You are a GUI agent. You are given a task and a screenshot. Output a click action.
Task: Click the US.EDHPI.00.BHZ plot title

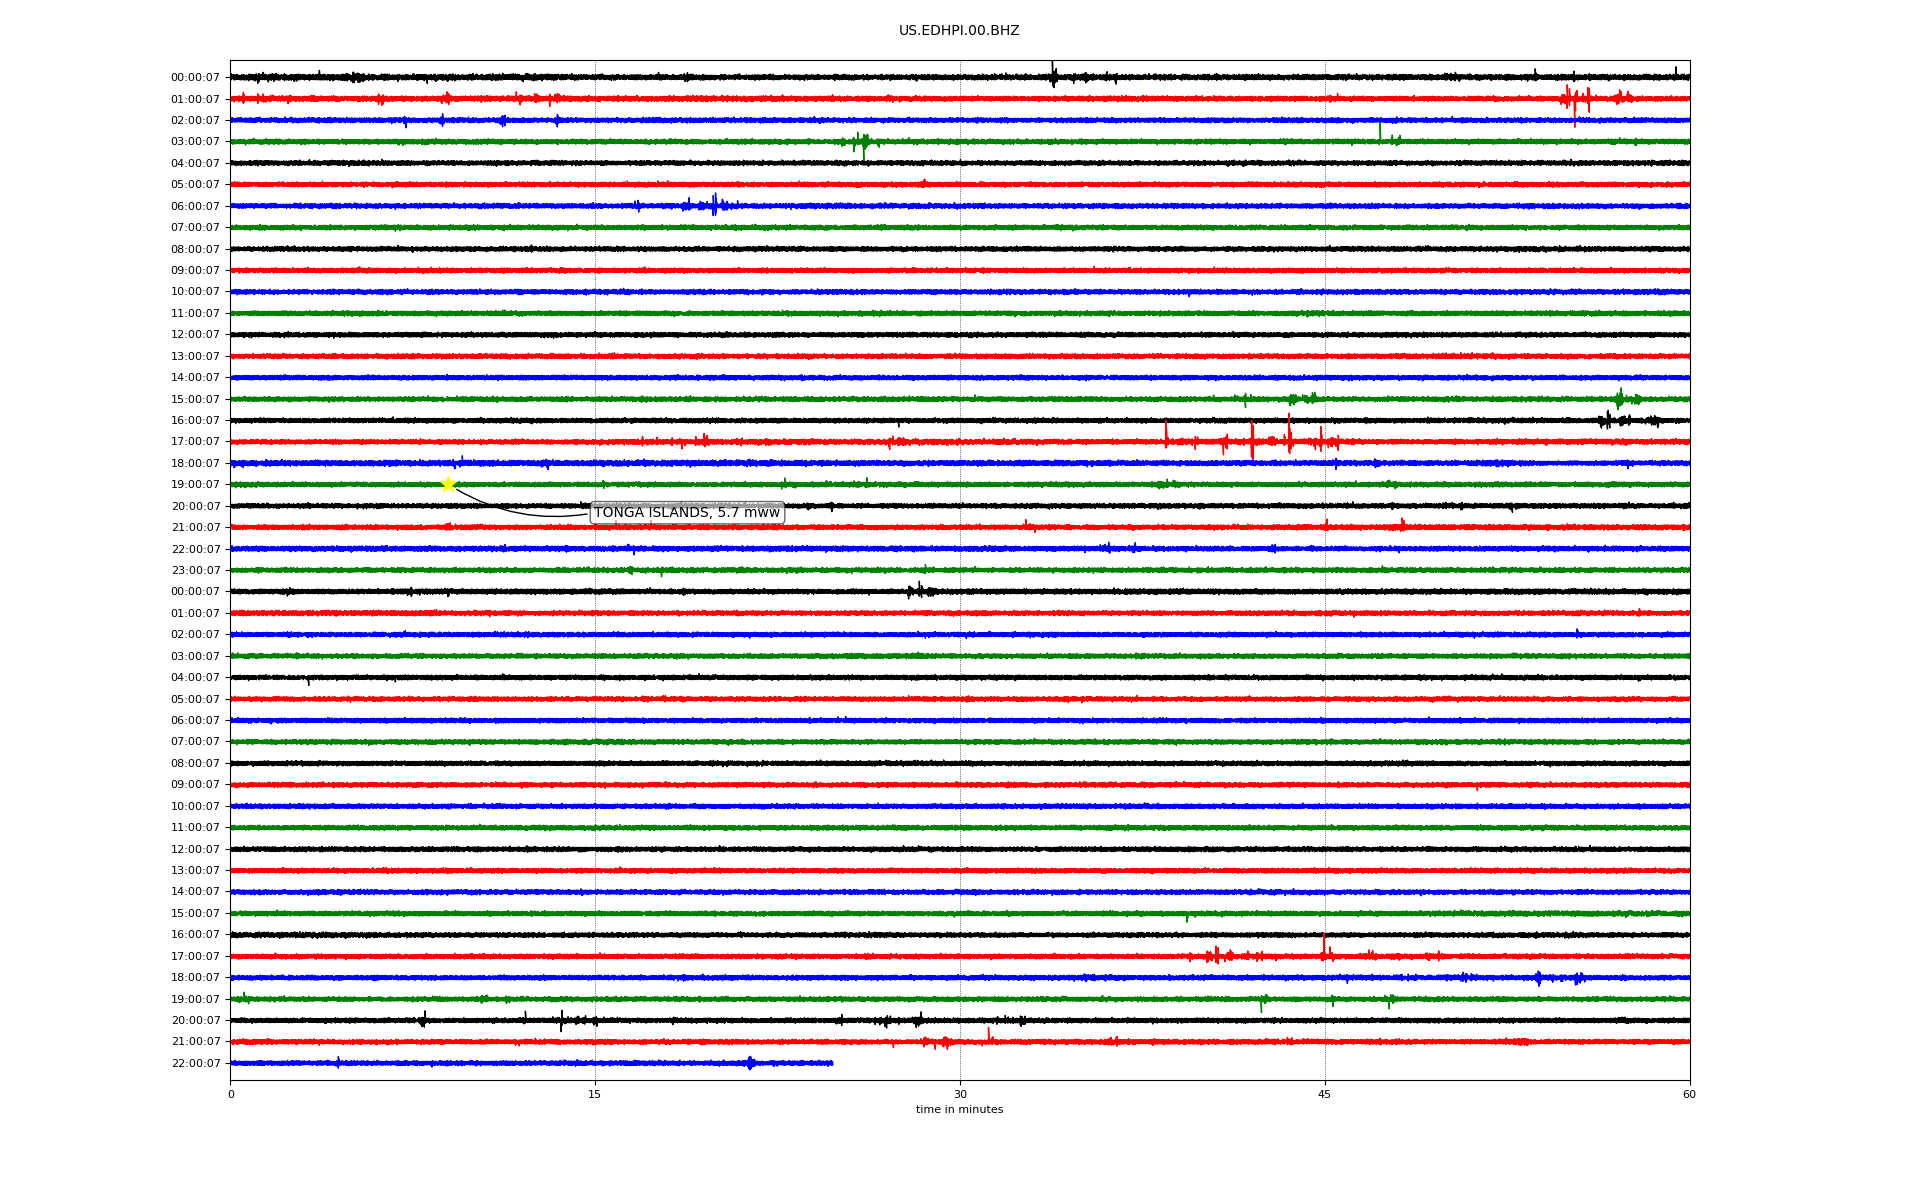click(x=959, y=31)
